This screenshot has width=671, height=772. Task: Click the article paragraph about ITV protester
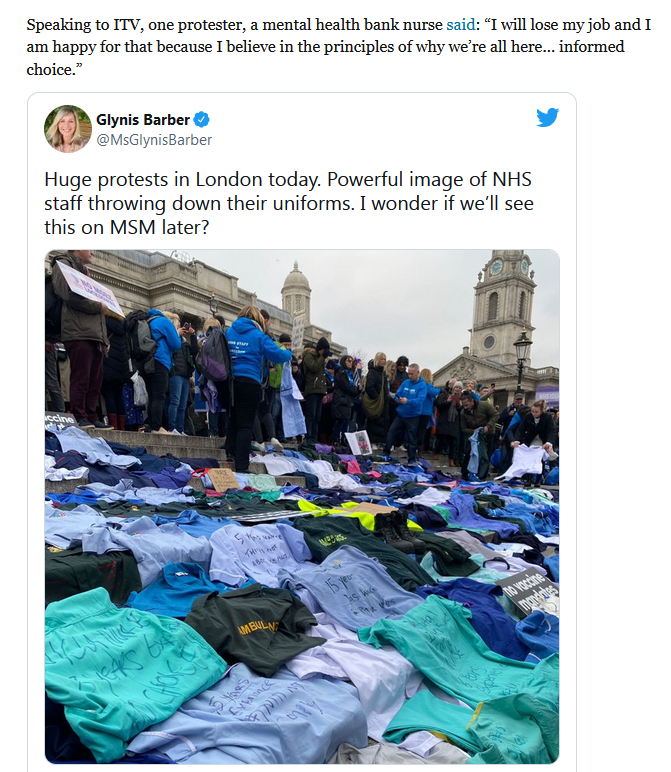[338, 47]
